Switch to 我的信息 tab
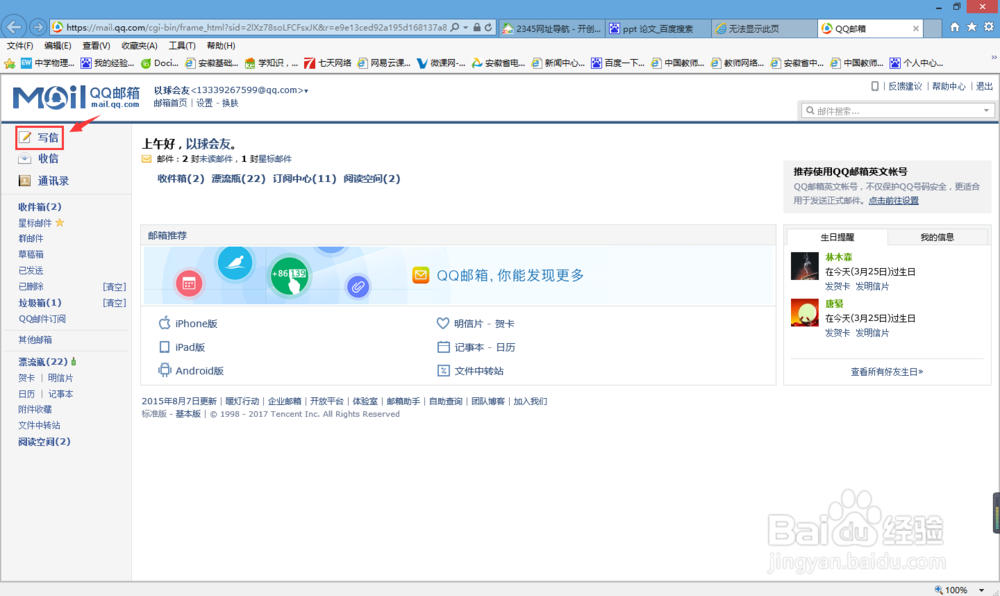 [x=937, y=237]
